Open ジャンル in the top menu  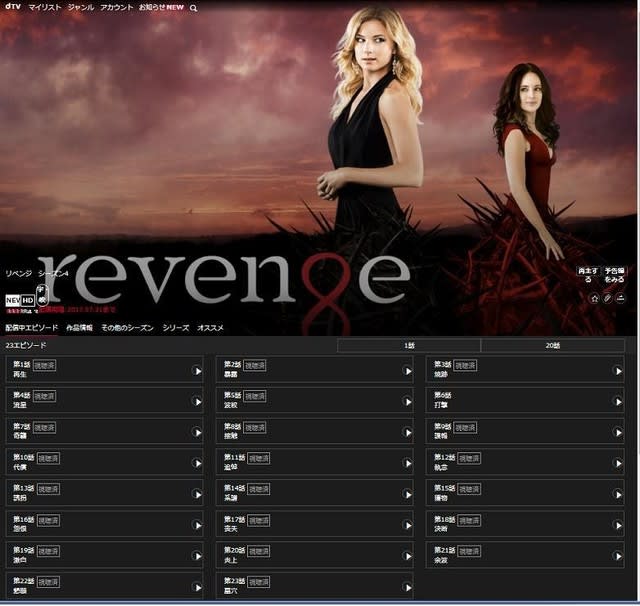pyautogui.click(x=81, y=7)
